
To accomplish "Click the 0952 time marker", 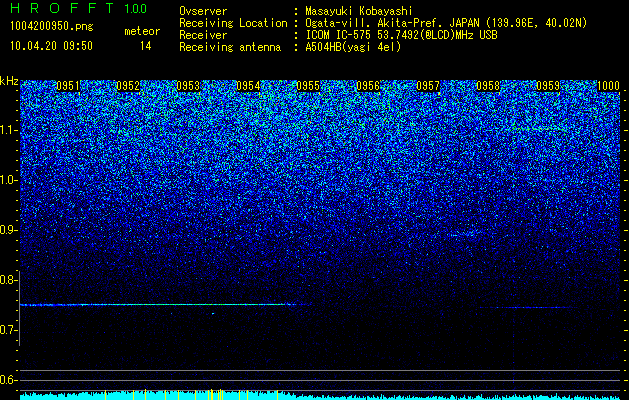I will coord(128,86).
